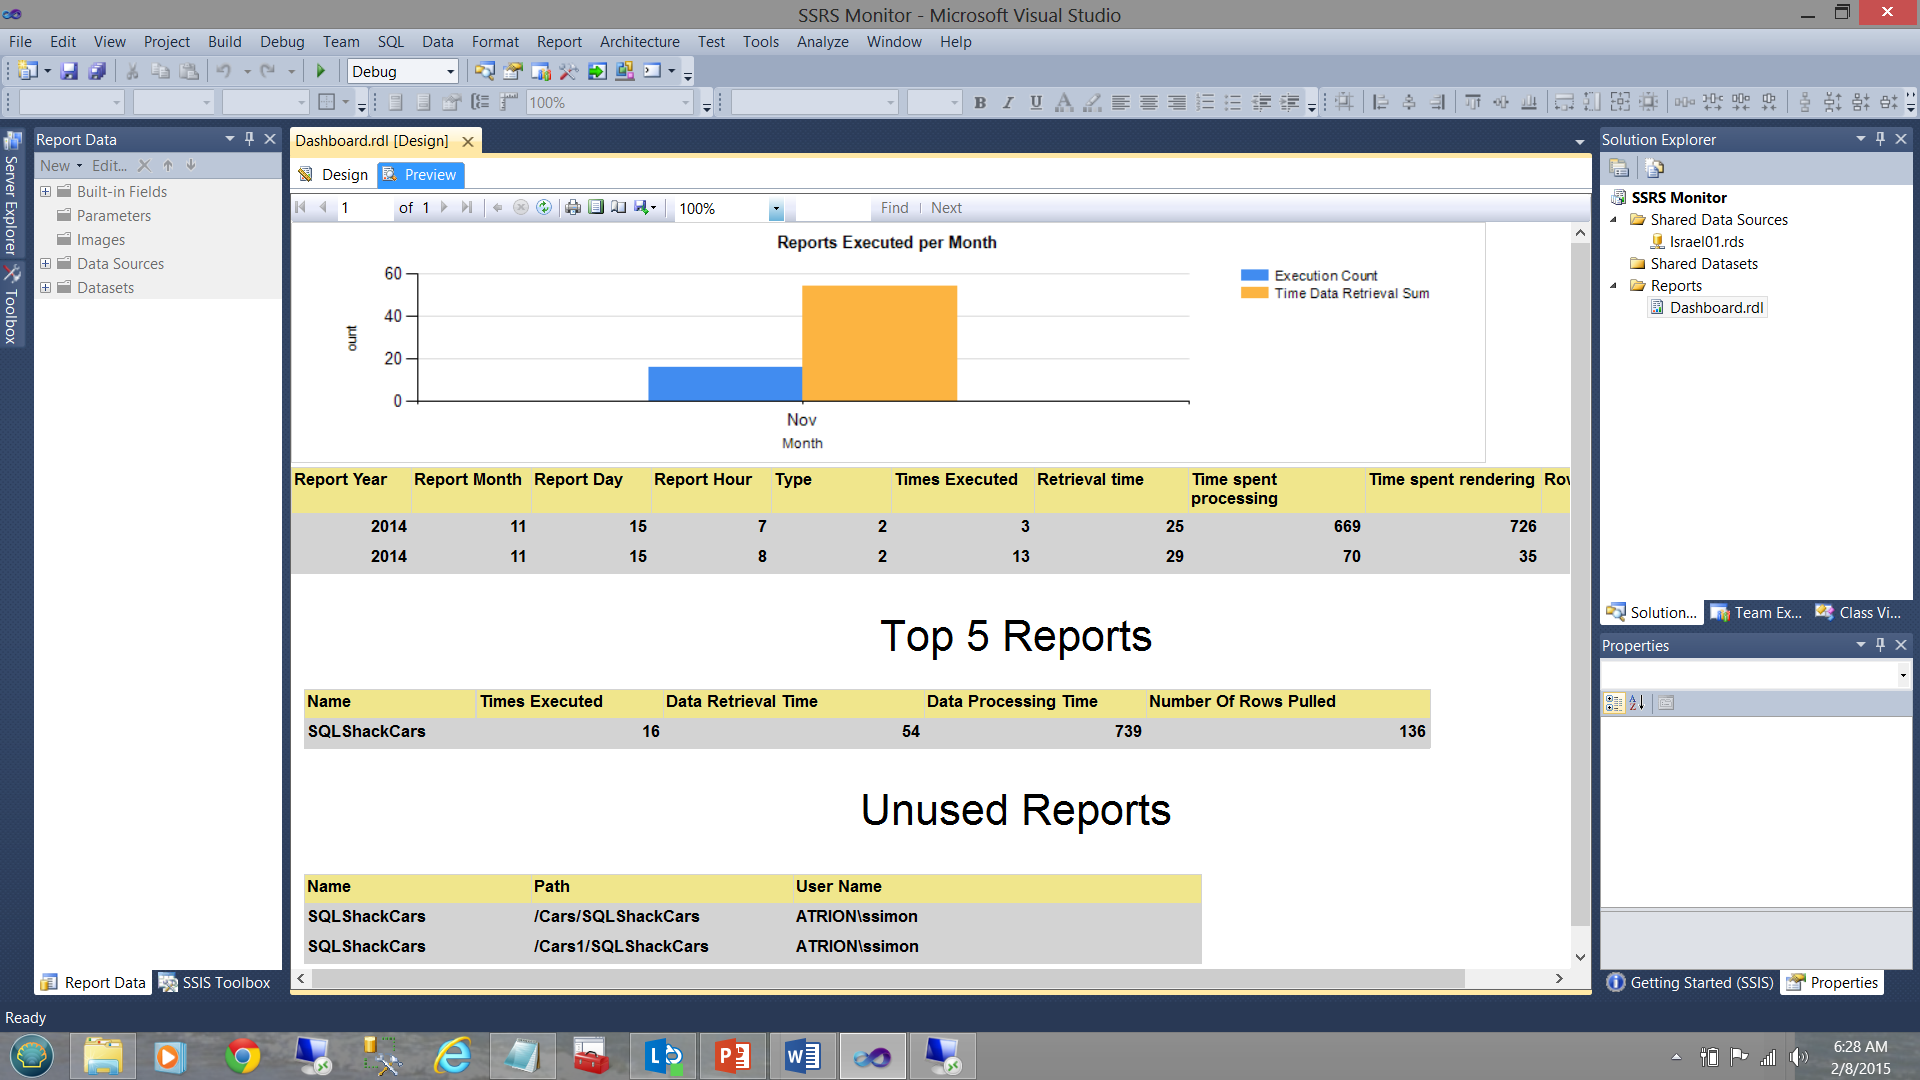
Task: Open the Debug configuration dropdown
Action: [450, 71]
